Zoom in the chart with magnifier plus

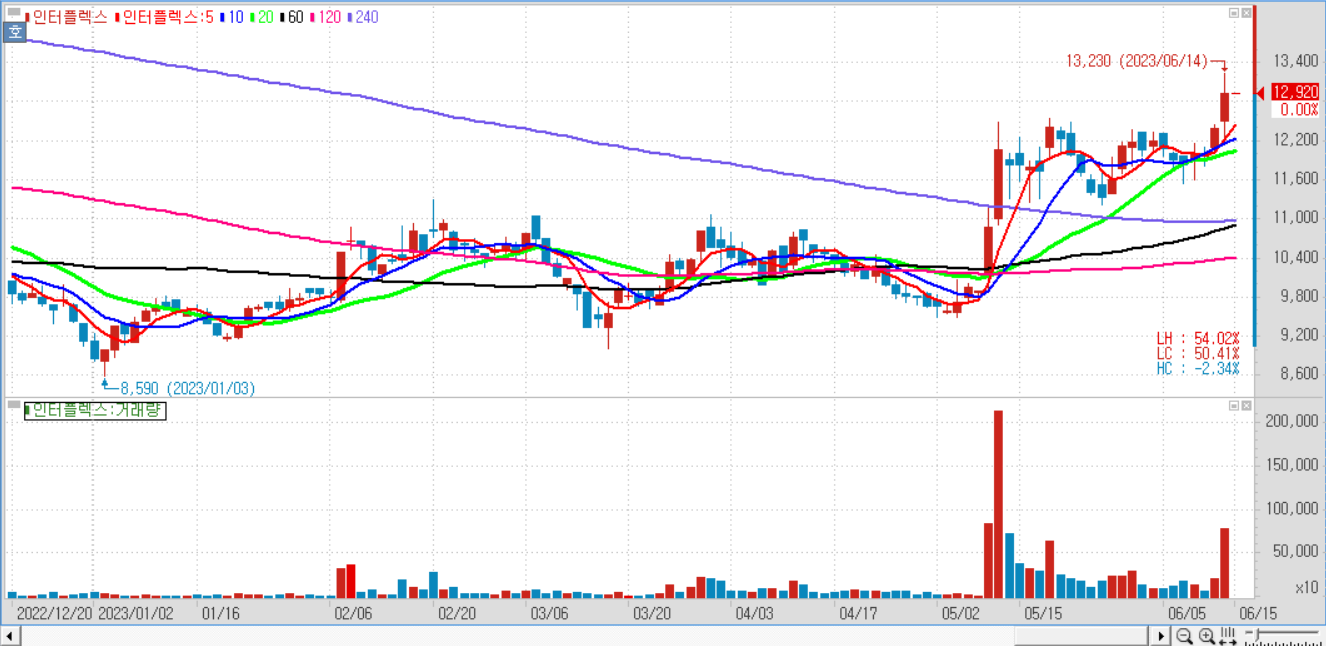pyautogui.click(x=1206, y=636)
